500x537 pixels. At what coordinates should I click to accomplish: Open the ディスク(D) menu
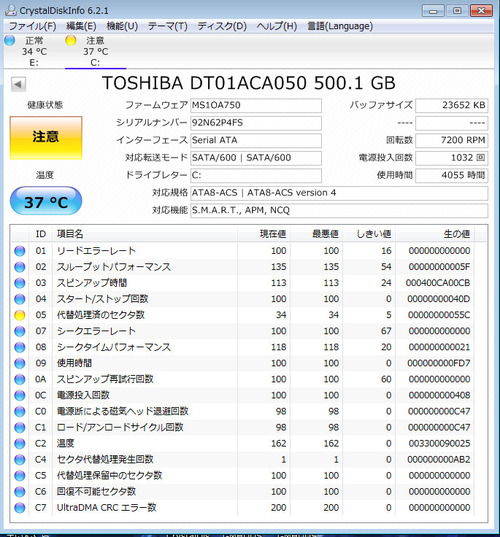222,26
